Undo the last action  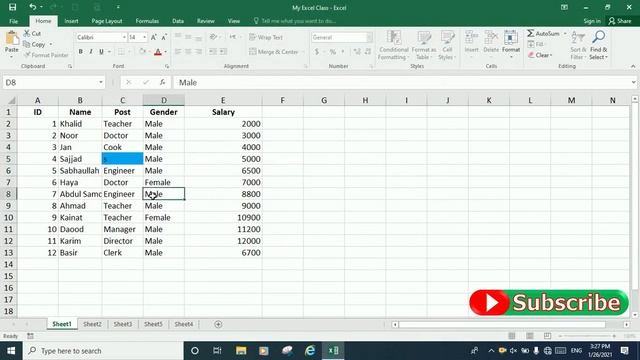[33, 7]
